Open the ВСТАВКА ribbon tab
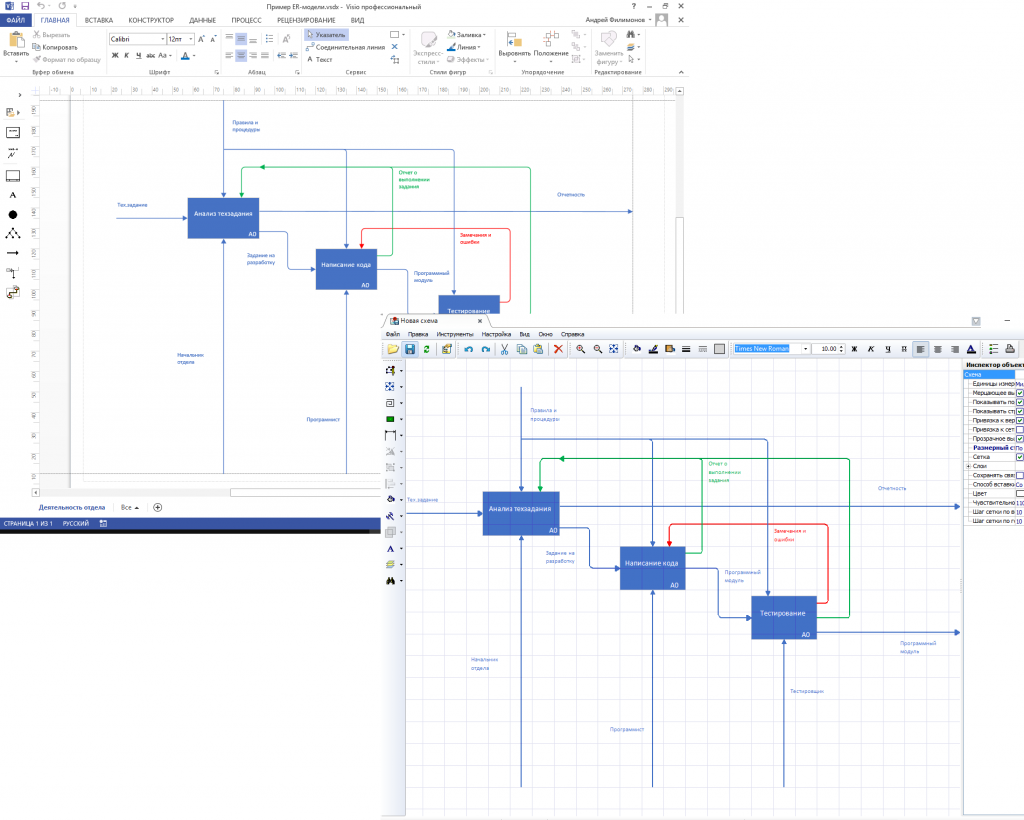Viewport: 1024px width, 820px height. point(99,20)
